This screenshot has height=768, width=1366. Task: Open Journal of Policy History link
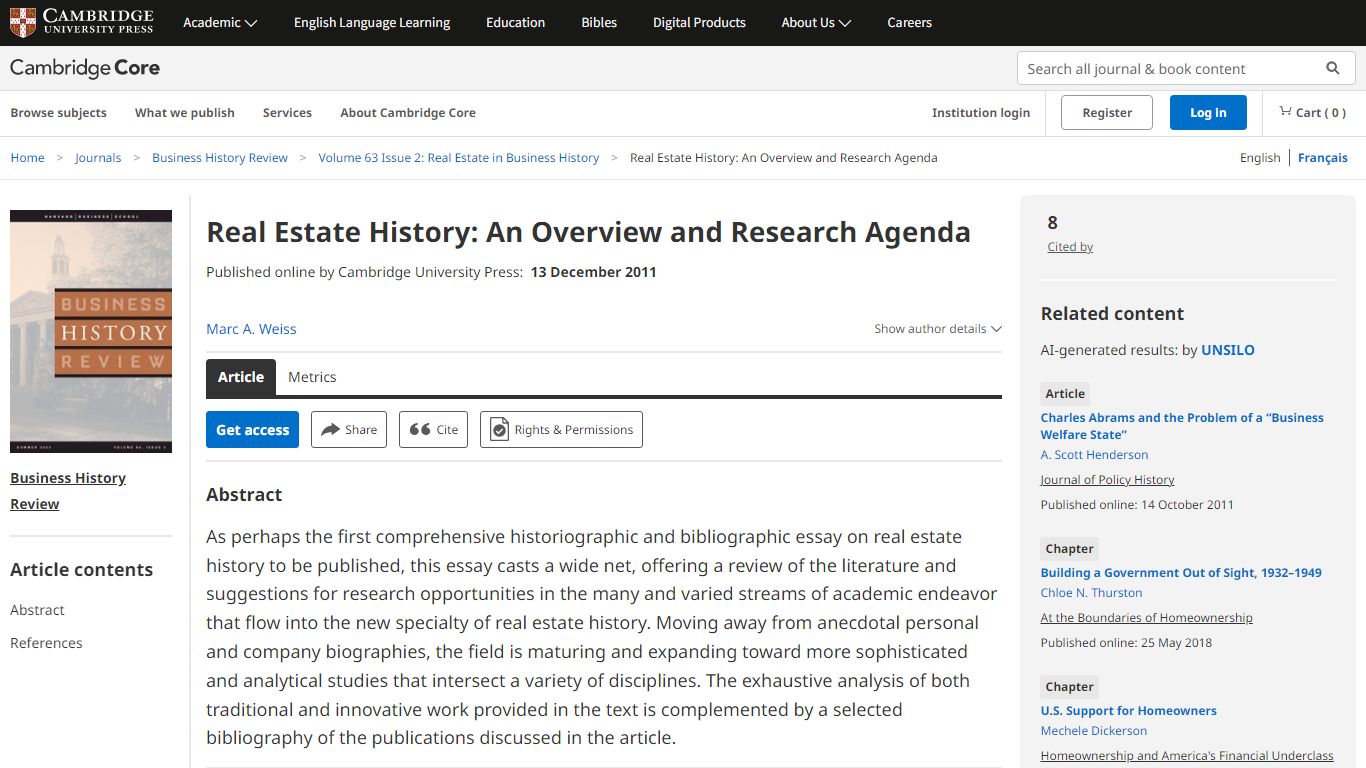(x=1107, y=480)
